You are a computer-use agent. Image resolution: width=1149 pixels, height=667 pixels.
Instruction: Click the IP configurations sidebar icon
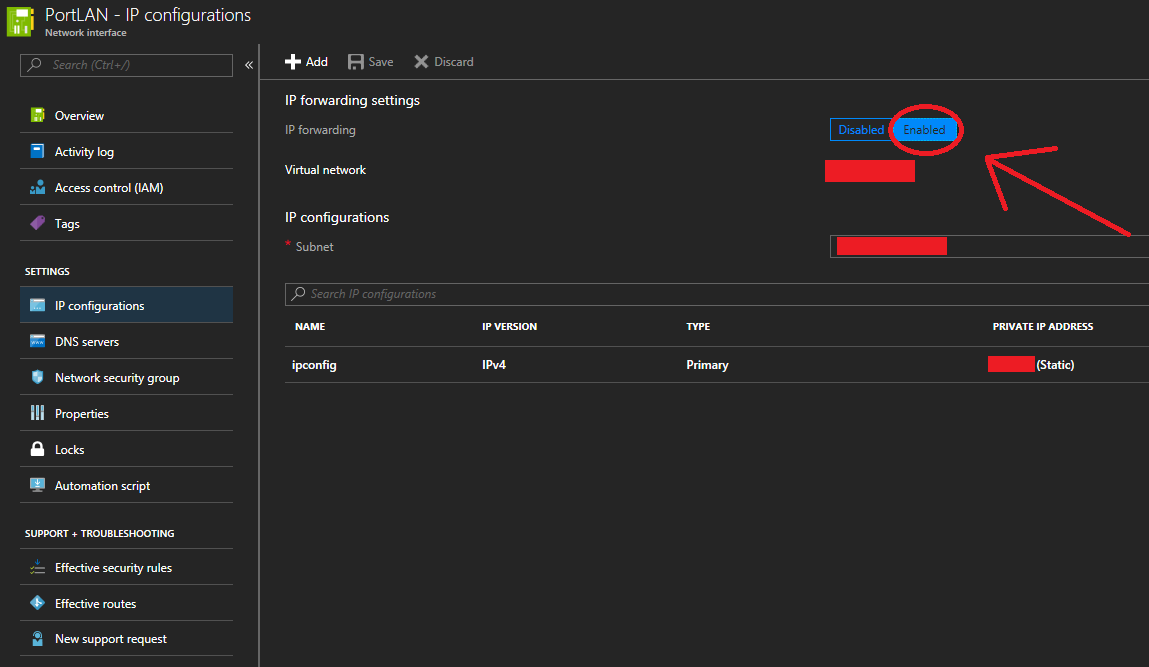[x=37, y=305]
